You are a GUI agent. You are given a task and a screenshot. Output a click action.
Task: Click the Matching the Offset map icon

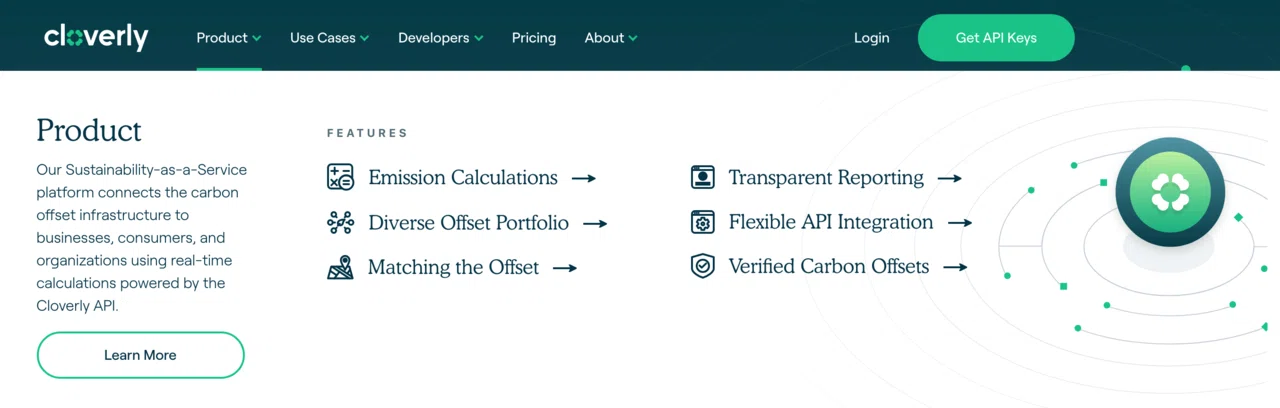(340, 268)
